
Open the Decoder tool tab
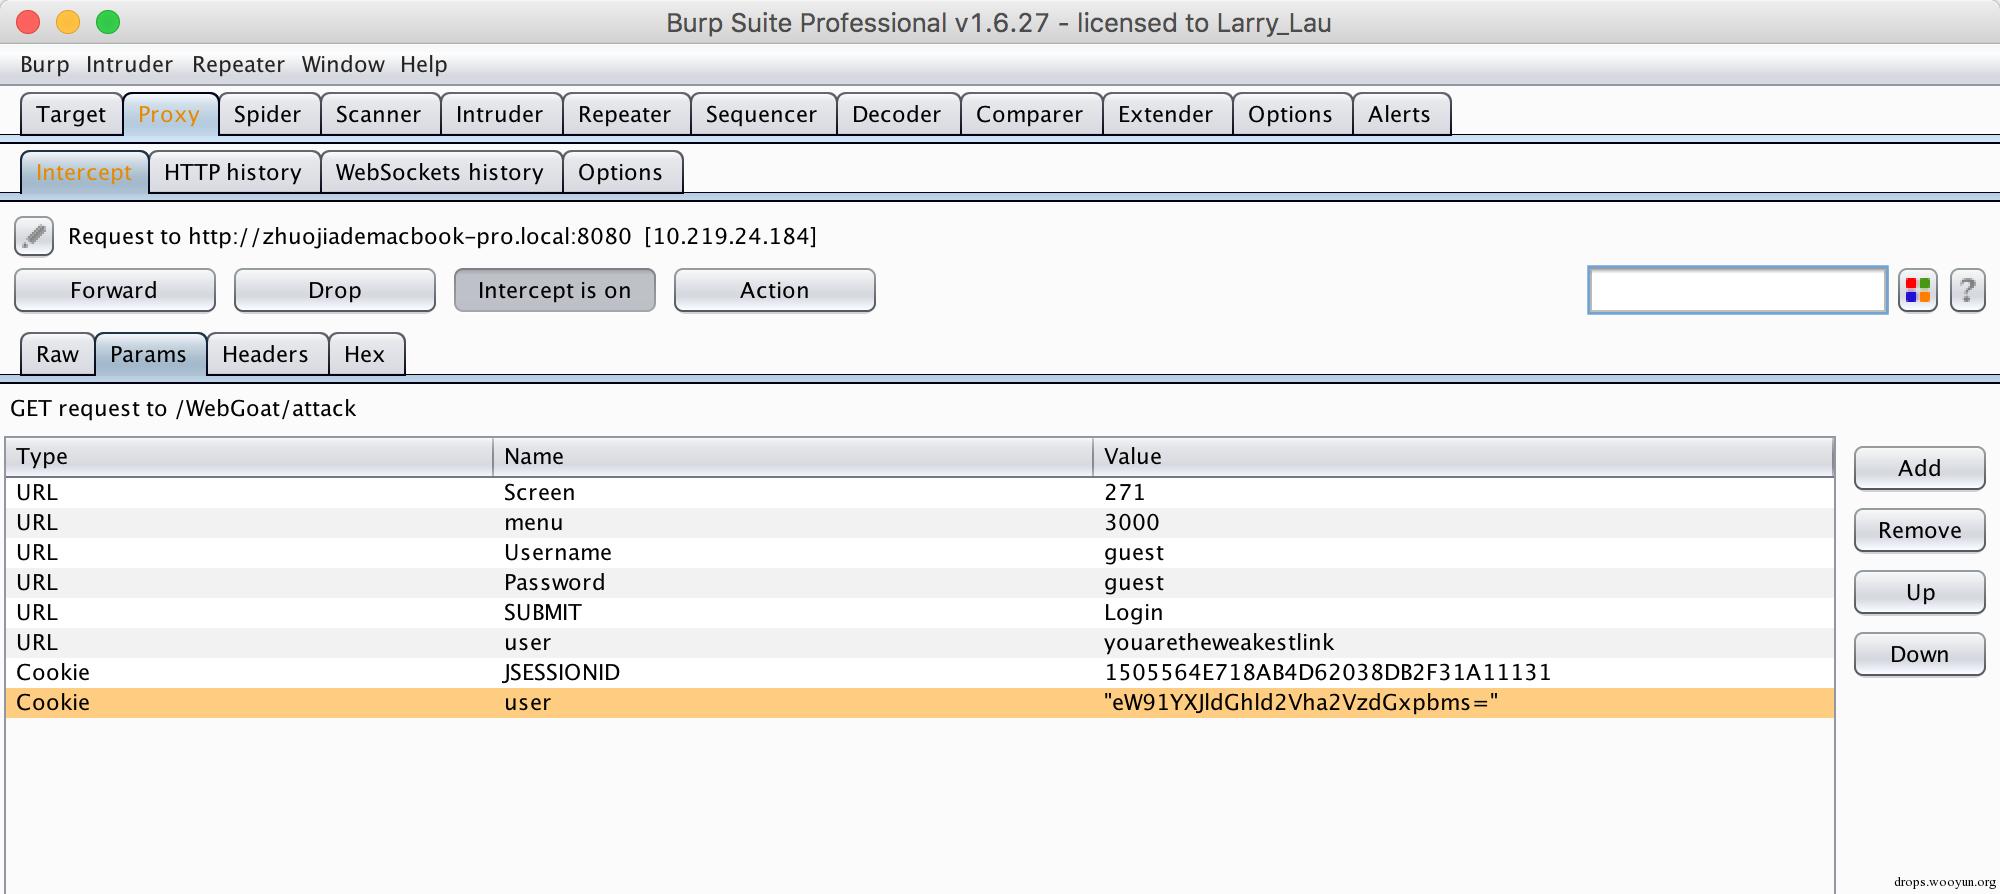[x=896, y=115]
